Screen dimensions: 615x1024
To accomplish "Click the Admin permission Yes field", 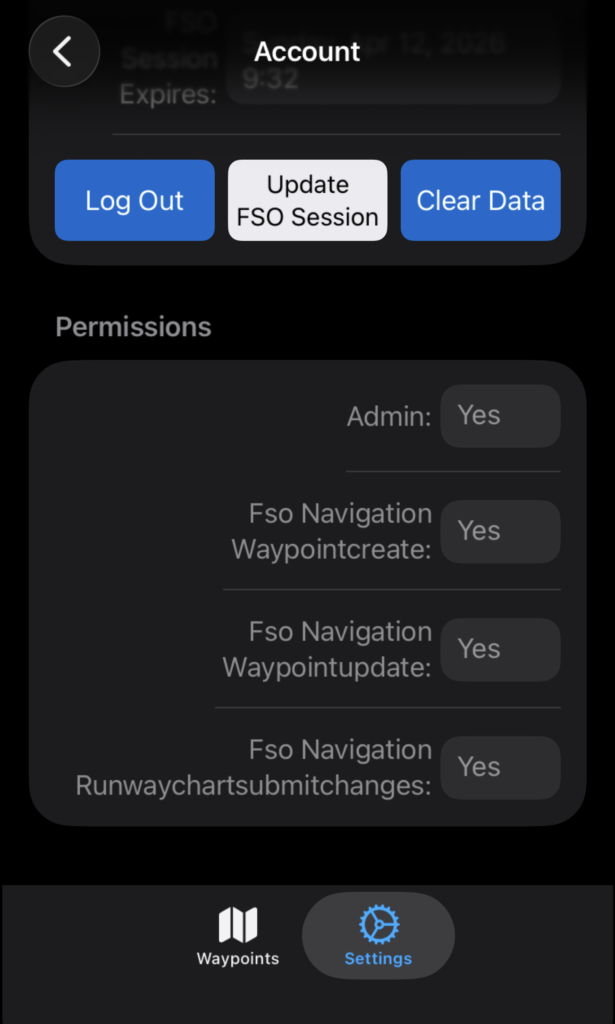I will [x=500, y=416].
